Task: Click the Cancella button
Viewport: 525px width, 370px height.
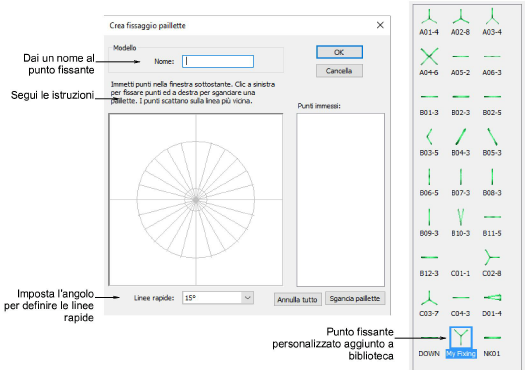Action: tap(339, 71)
